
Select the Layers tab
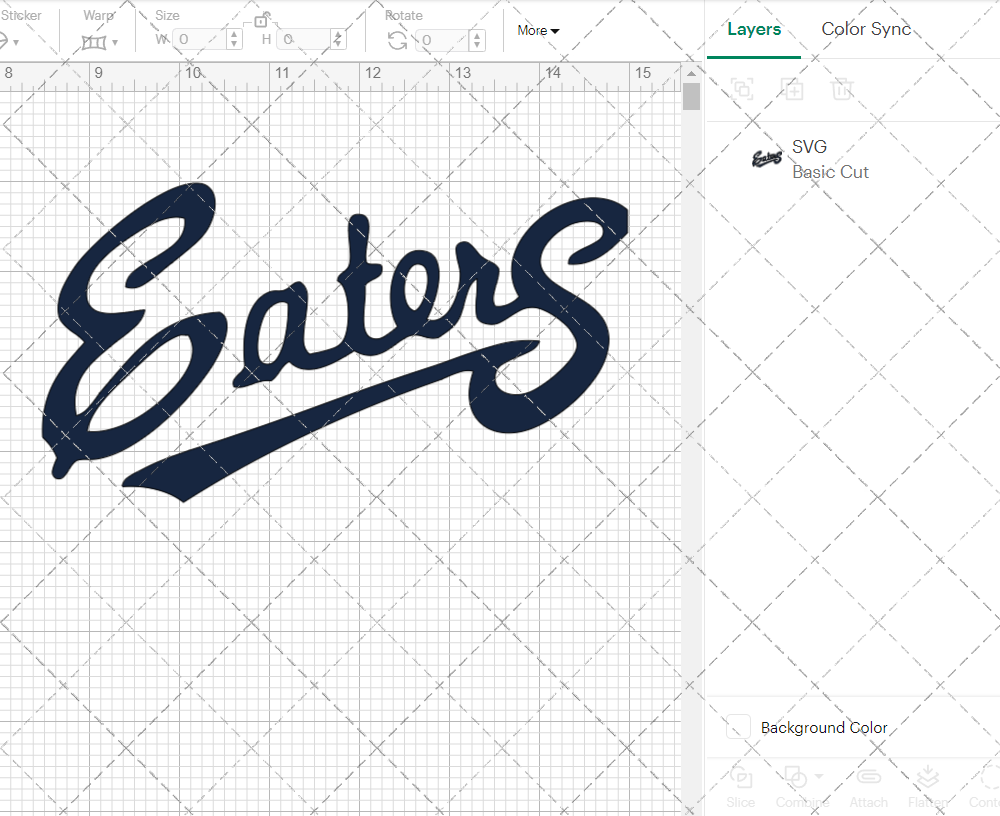click(x=754, y=29)
